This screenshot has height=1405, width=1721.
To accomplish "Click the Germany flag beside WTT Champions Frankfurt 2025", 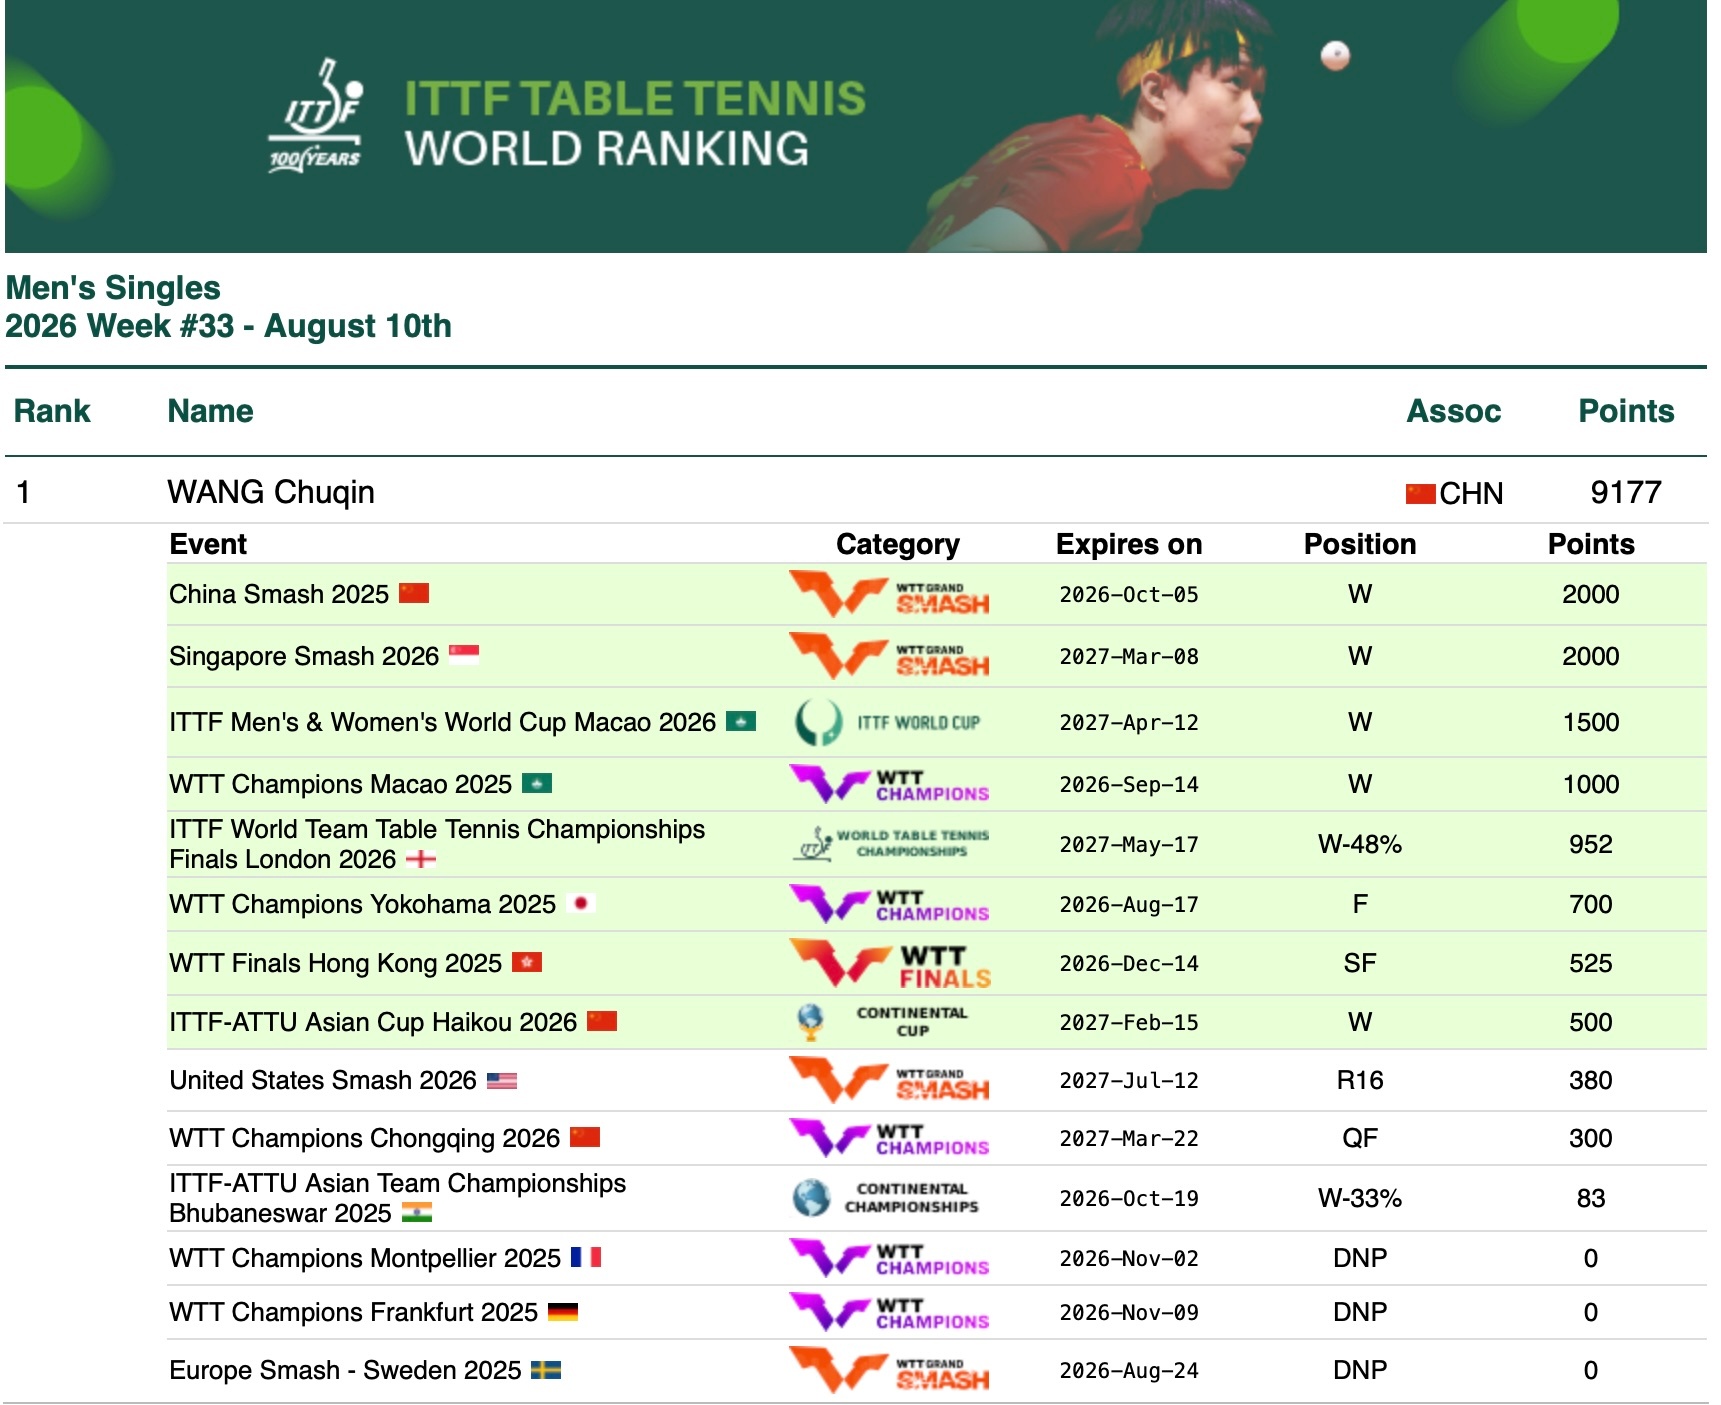I will coord(563,1311).
